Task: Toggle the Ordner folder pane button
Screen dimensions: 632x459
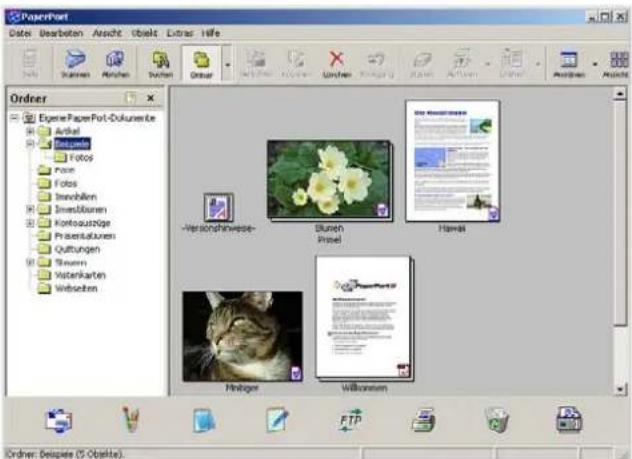Action: click(201, 63)
